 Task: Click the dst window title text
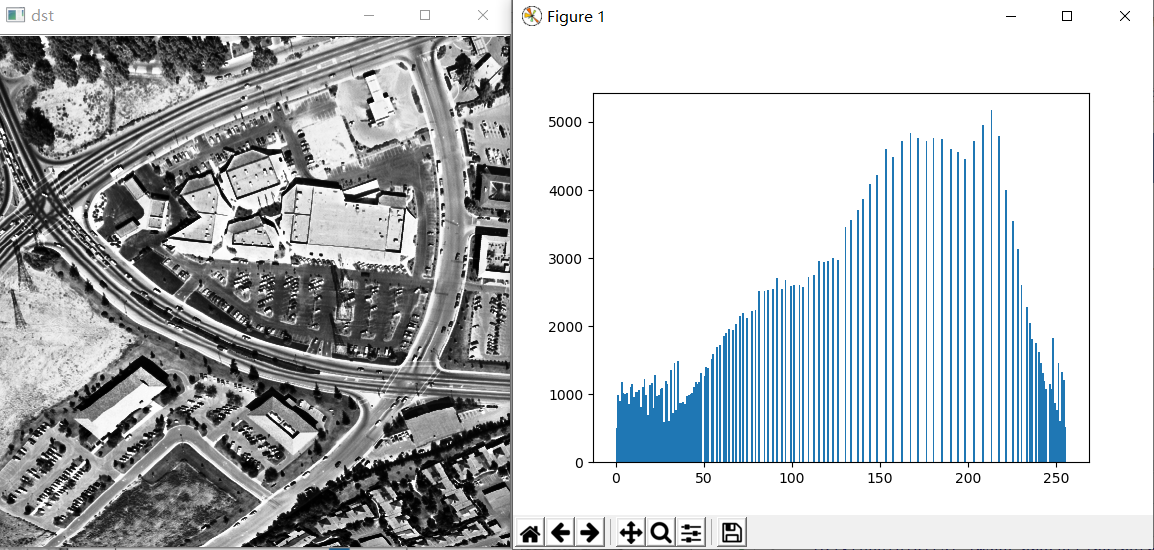(43, 15)
